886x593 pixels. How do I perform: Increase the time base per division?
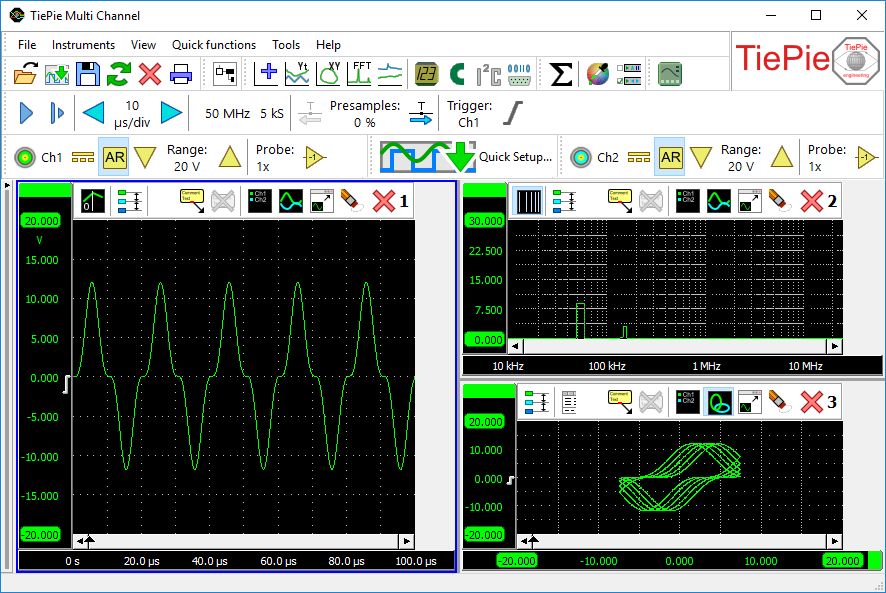coord(171,113)
